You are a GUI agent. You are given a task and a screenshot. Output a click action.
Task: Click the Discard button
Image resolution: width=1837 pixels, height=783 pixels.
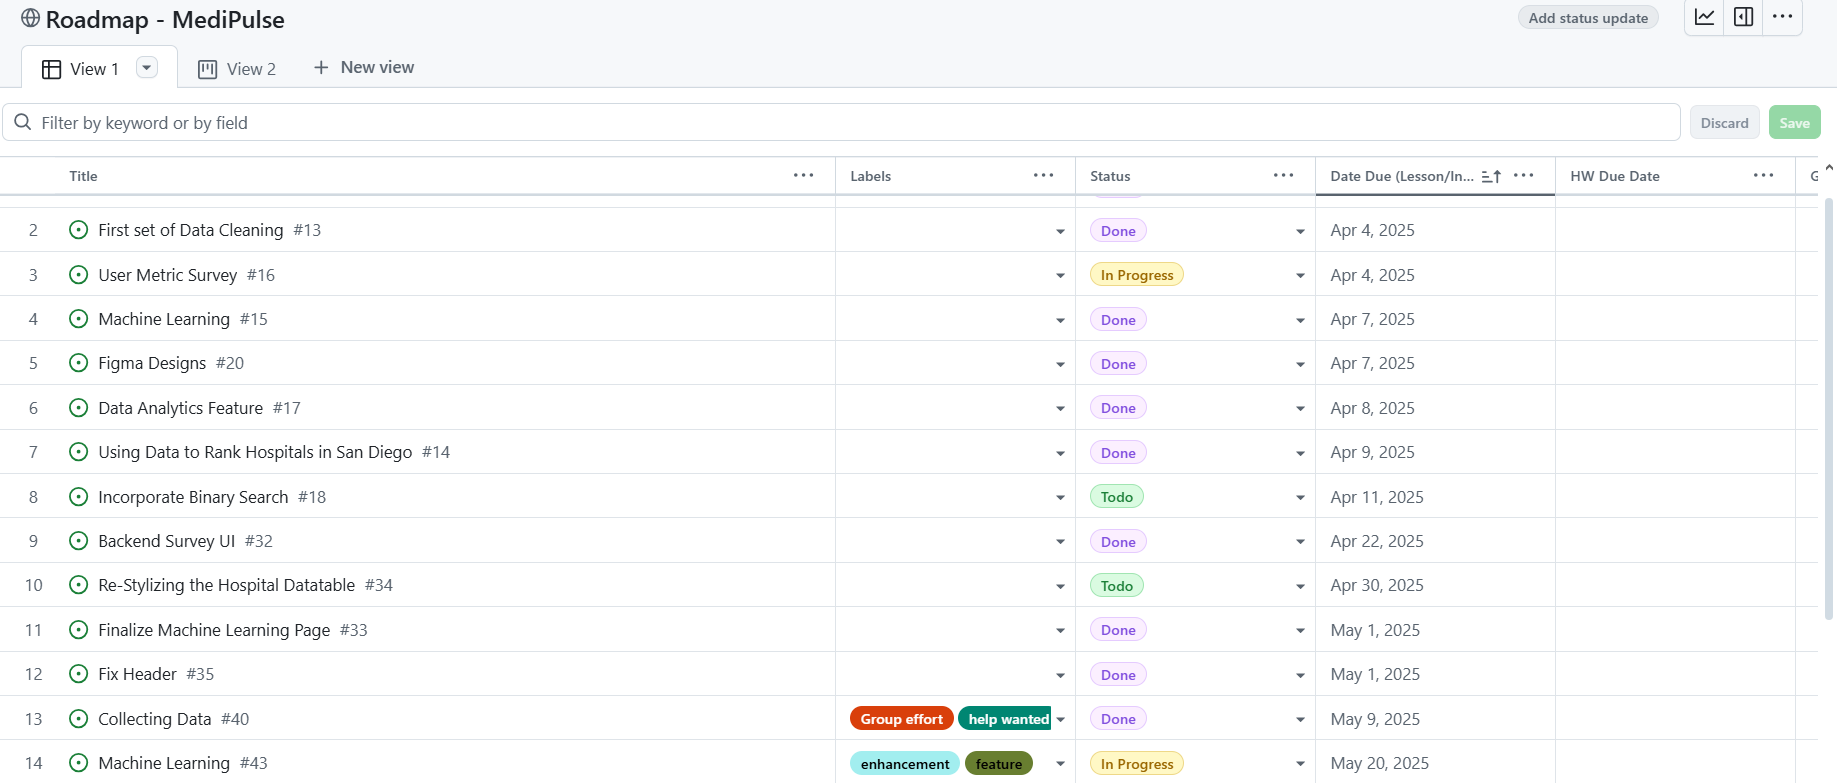click(1724, 123)
